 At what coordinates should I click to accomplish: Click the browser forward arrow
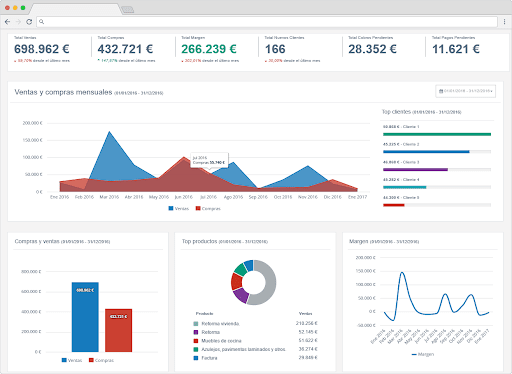pyautogui.click(x=18, y=22)
